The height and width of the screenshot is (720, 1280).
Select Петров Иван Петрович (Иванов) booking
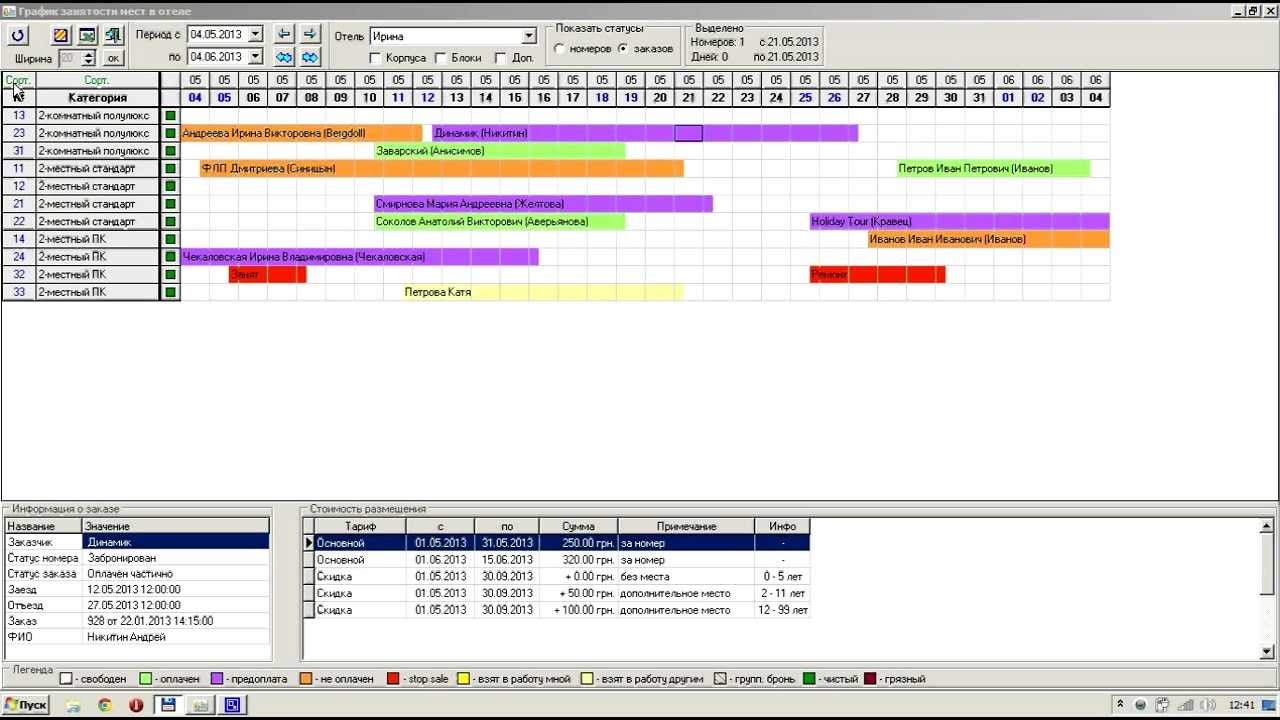993,169
